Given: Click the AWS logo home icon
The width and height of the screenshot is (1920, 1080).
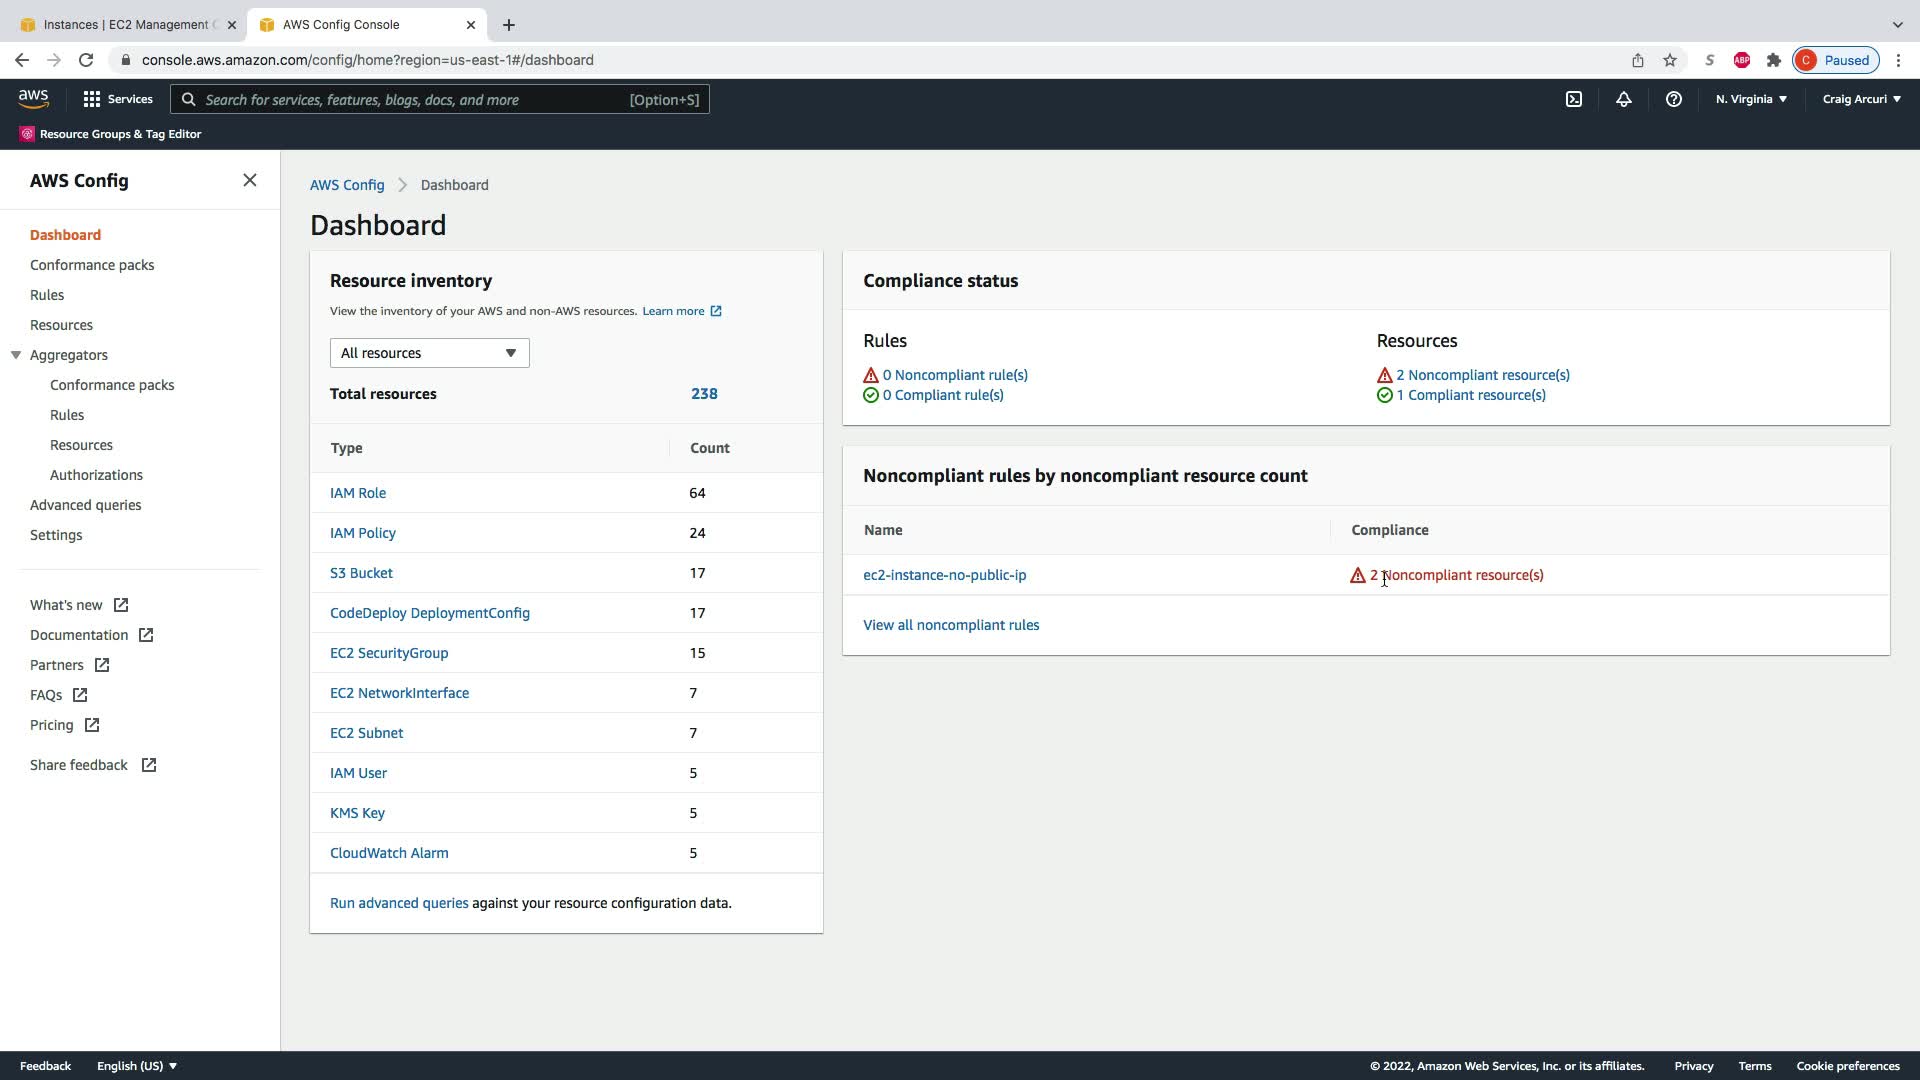Looking at the screenshot, I should (x=33, y=98).
